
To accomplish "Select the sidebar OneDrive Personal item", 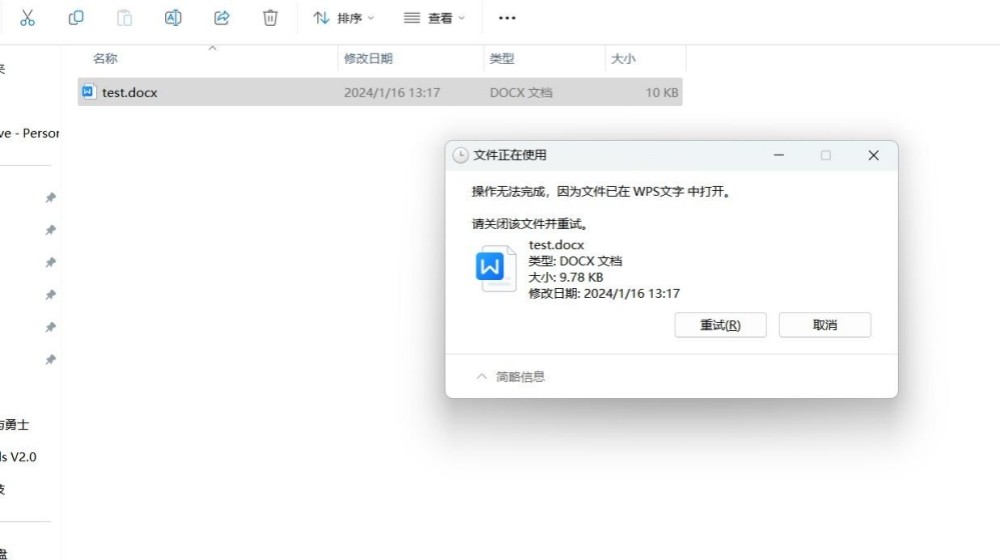I will point(29,133).
